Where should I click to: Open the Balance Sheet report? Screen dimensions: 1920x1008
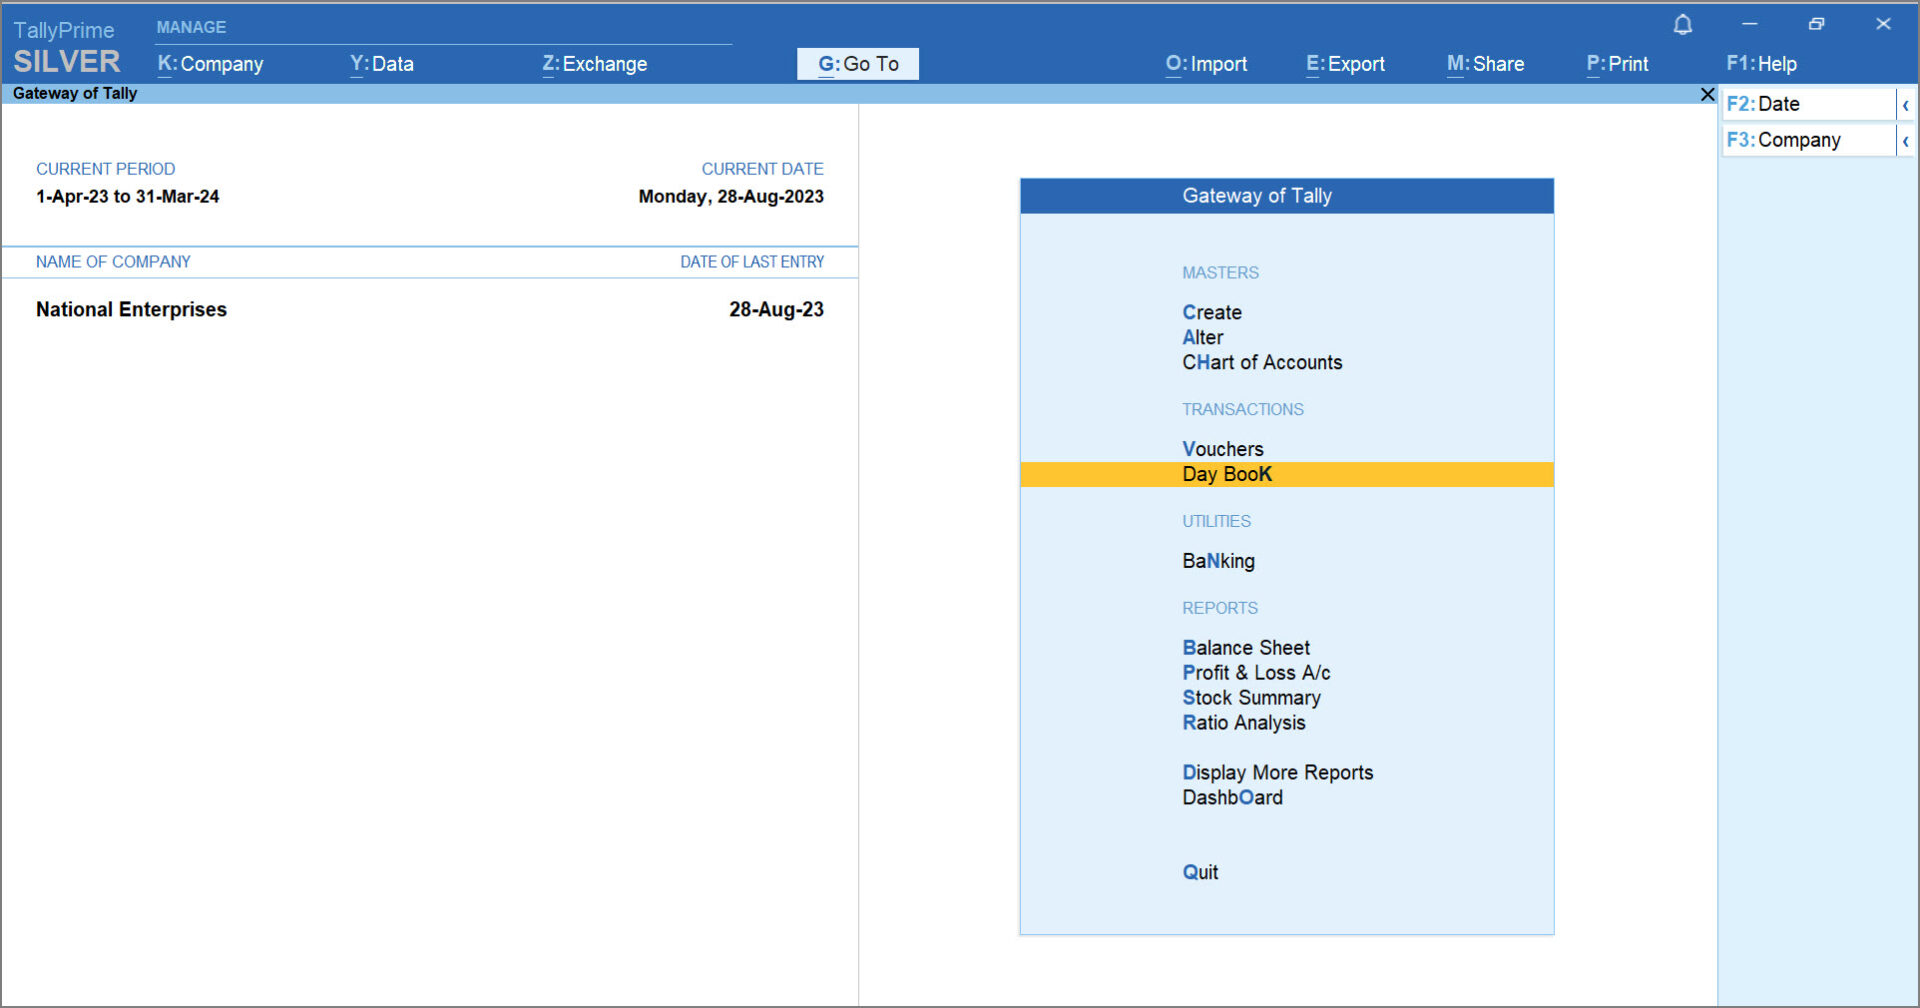1245,648
